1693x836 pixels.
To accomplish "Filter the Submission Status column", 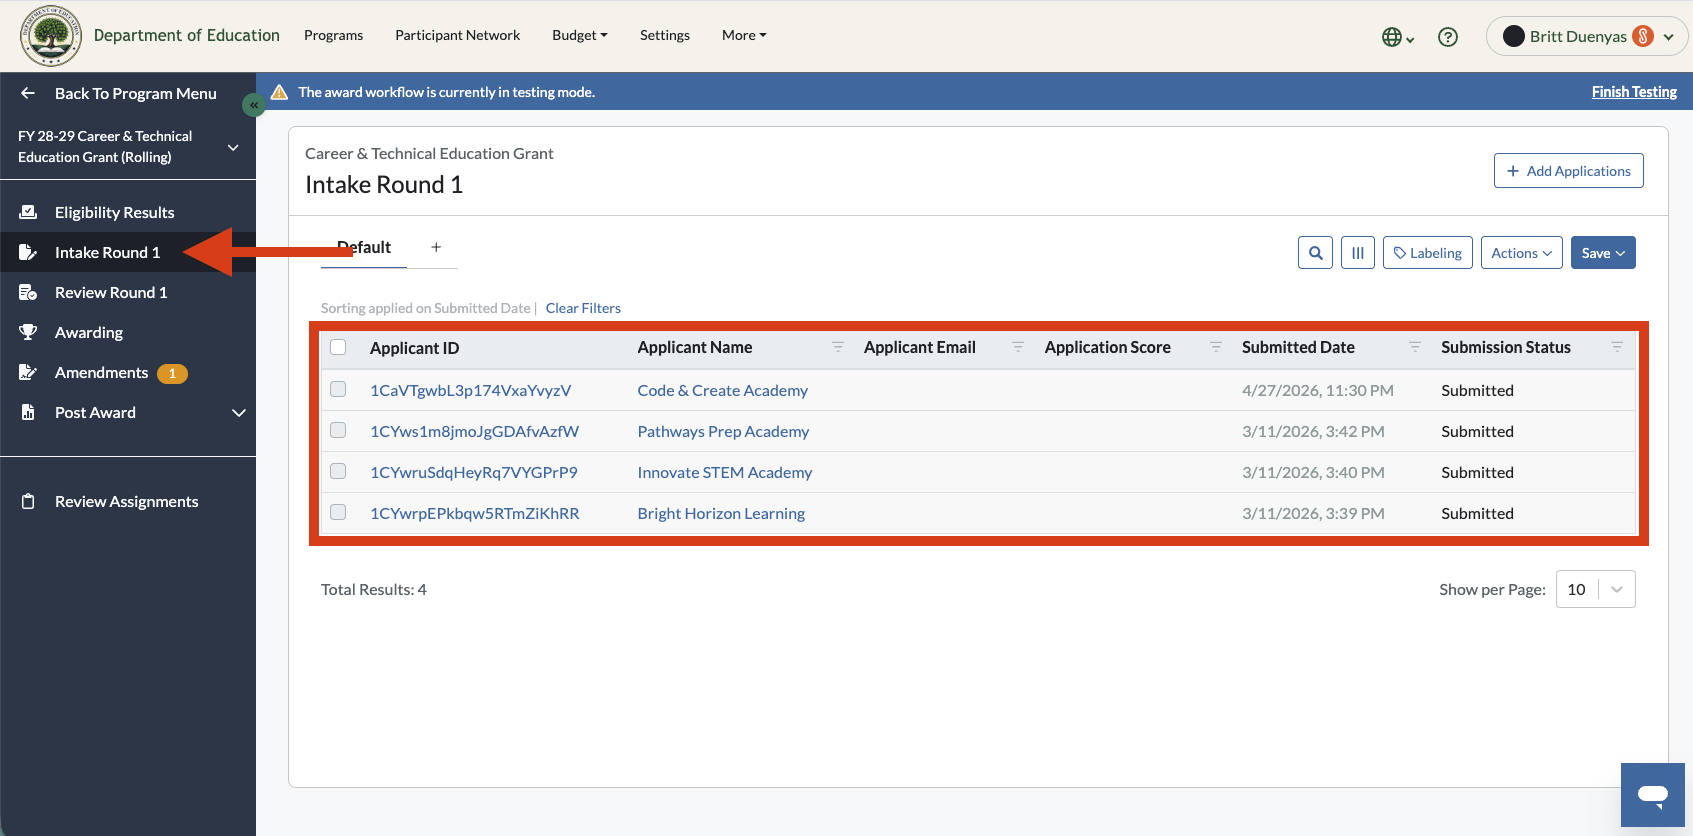I will click(x=1616, y=347).
